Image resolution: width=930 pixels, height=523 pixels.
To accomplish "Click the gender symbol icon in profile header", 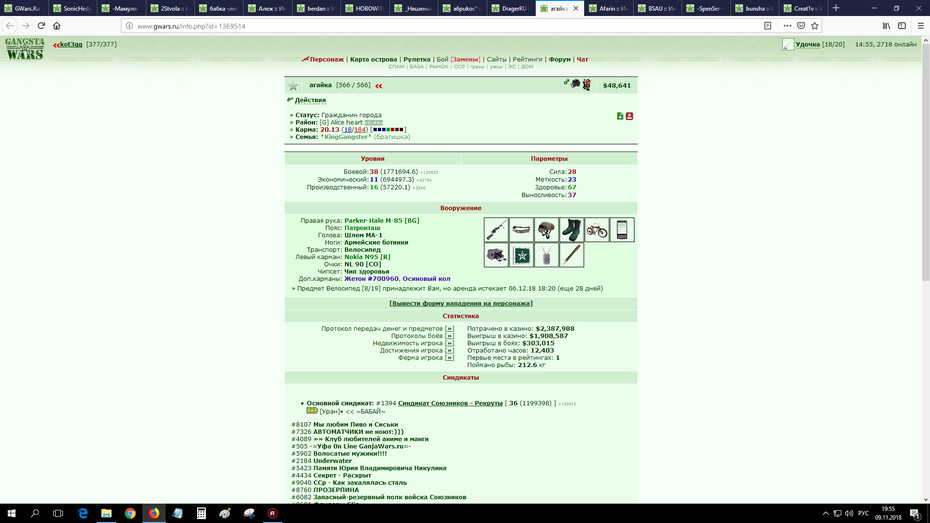I will coord(566,83).
